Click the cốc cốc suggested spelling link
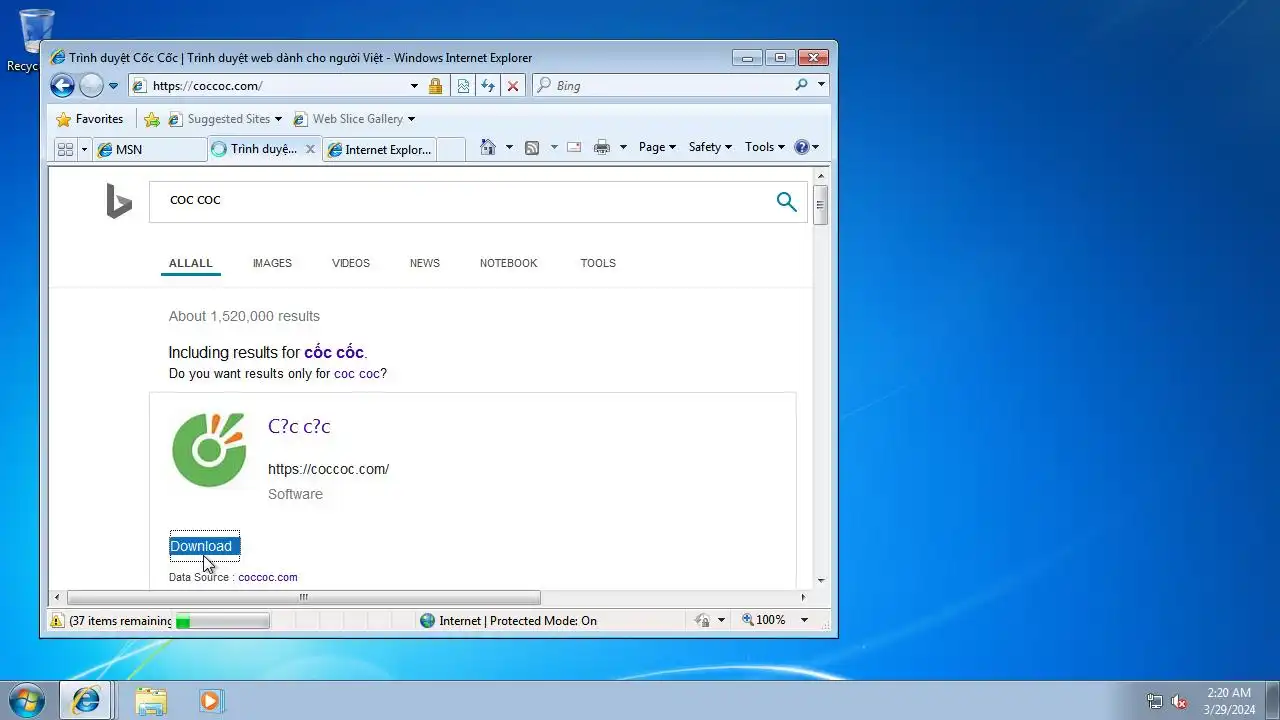 pyautogui.click(x=334, y=352)
